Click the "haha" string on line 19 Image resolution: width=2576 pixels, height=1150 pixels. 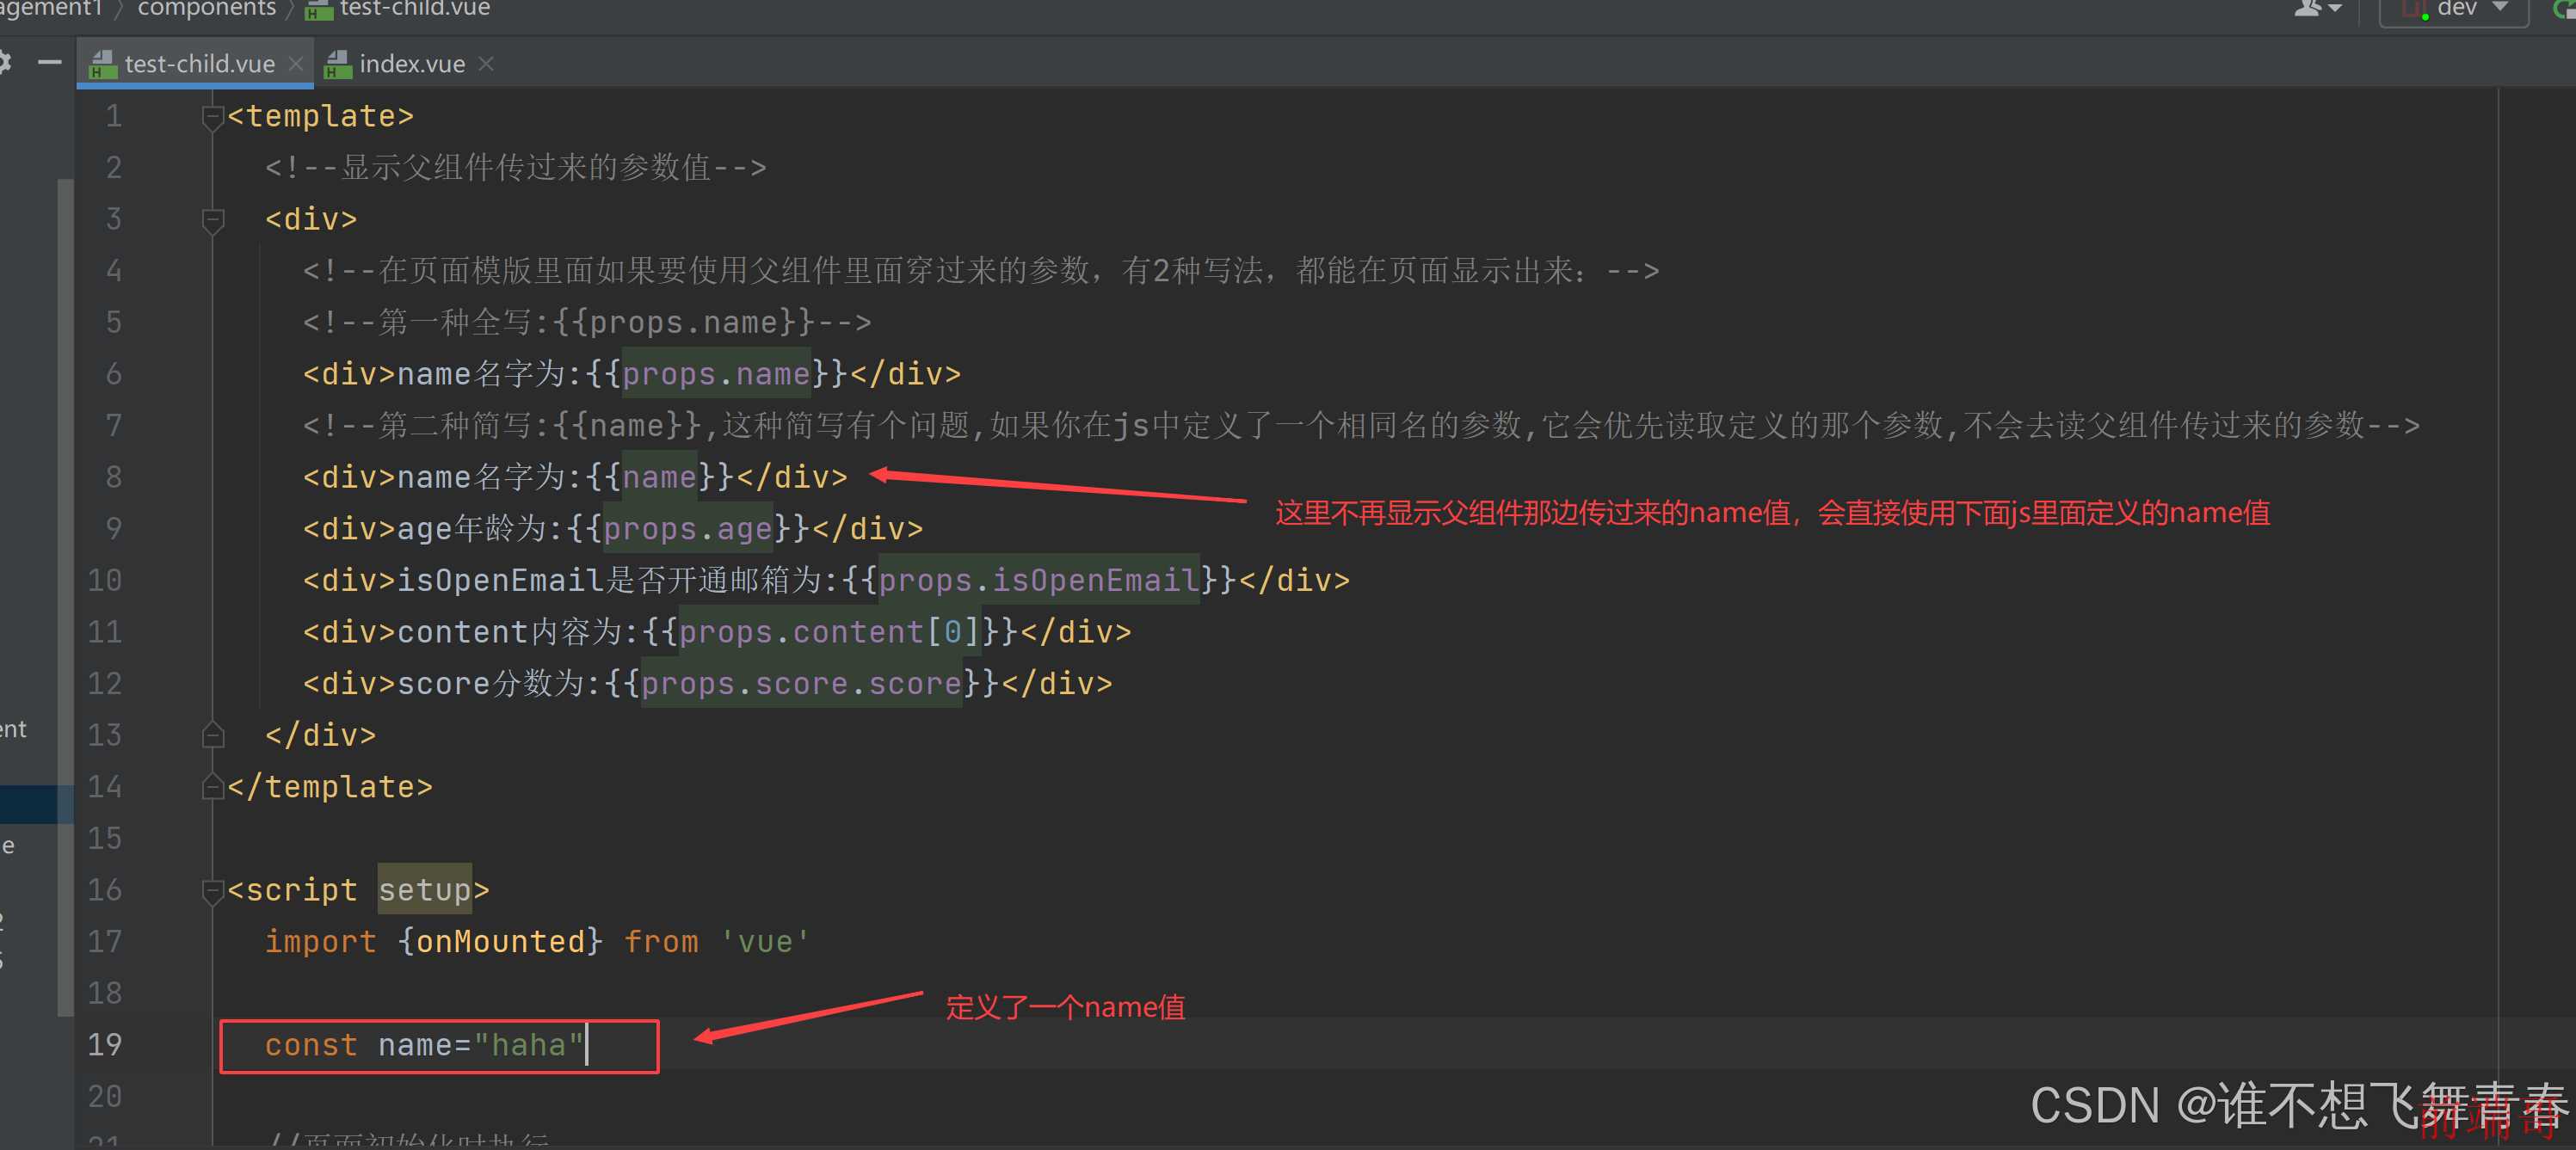[528, 1045]
